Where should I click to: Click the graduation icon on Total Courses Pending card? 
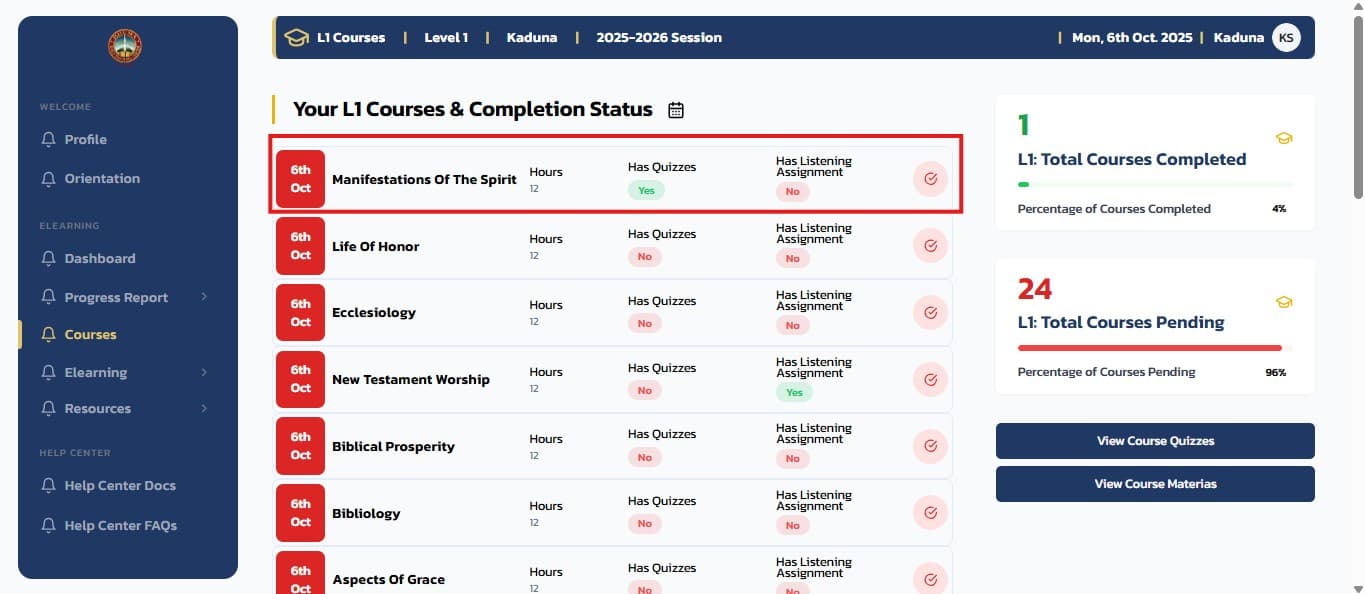[1285, 300]
